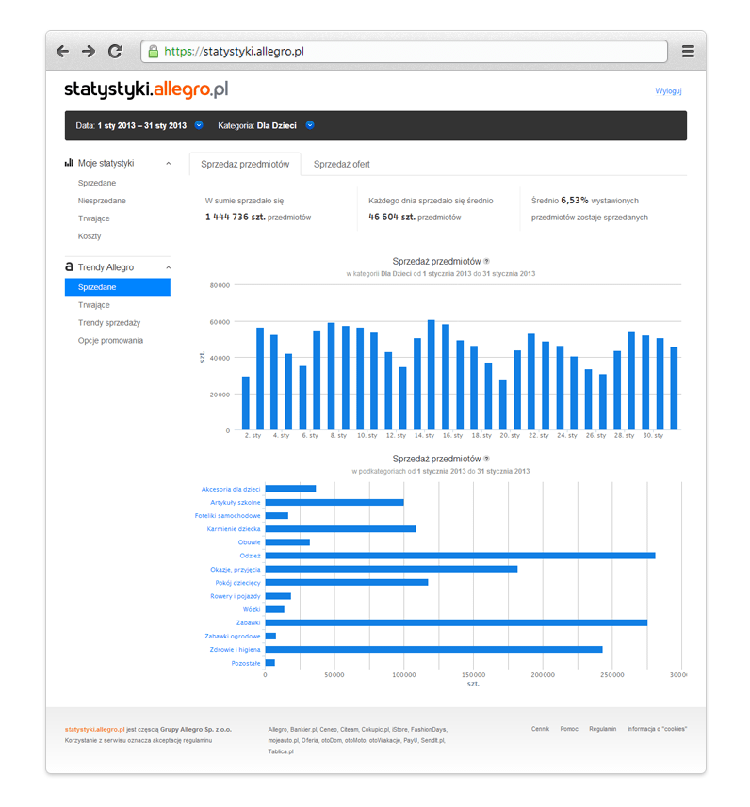
Task: Click the 14. sty bar in daily chart
Action: click(x=431, y=374)
